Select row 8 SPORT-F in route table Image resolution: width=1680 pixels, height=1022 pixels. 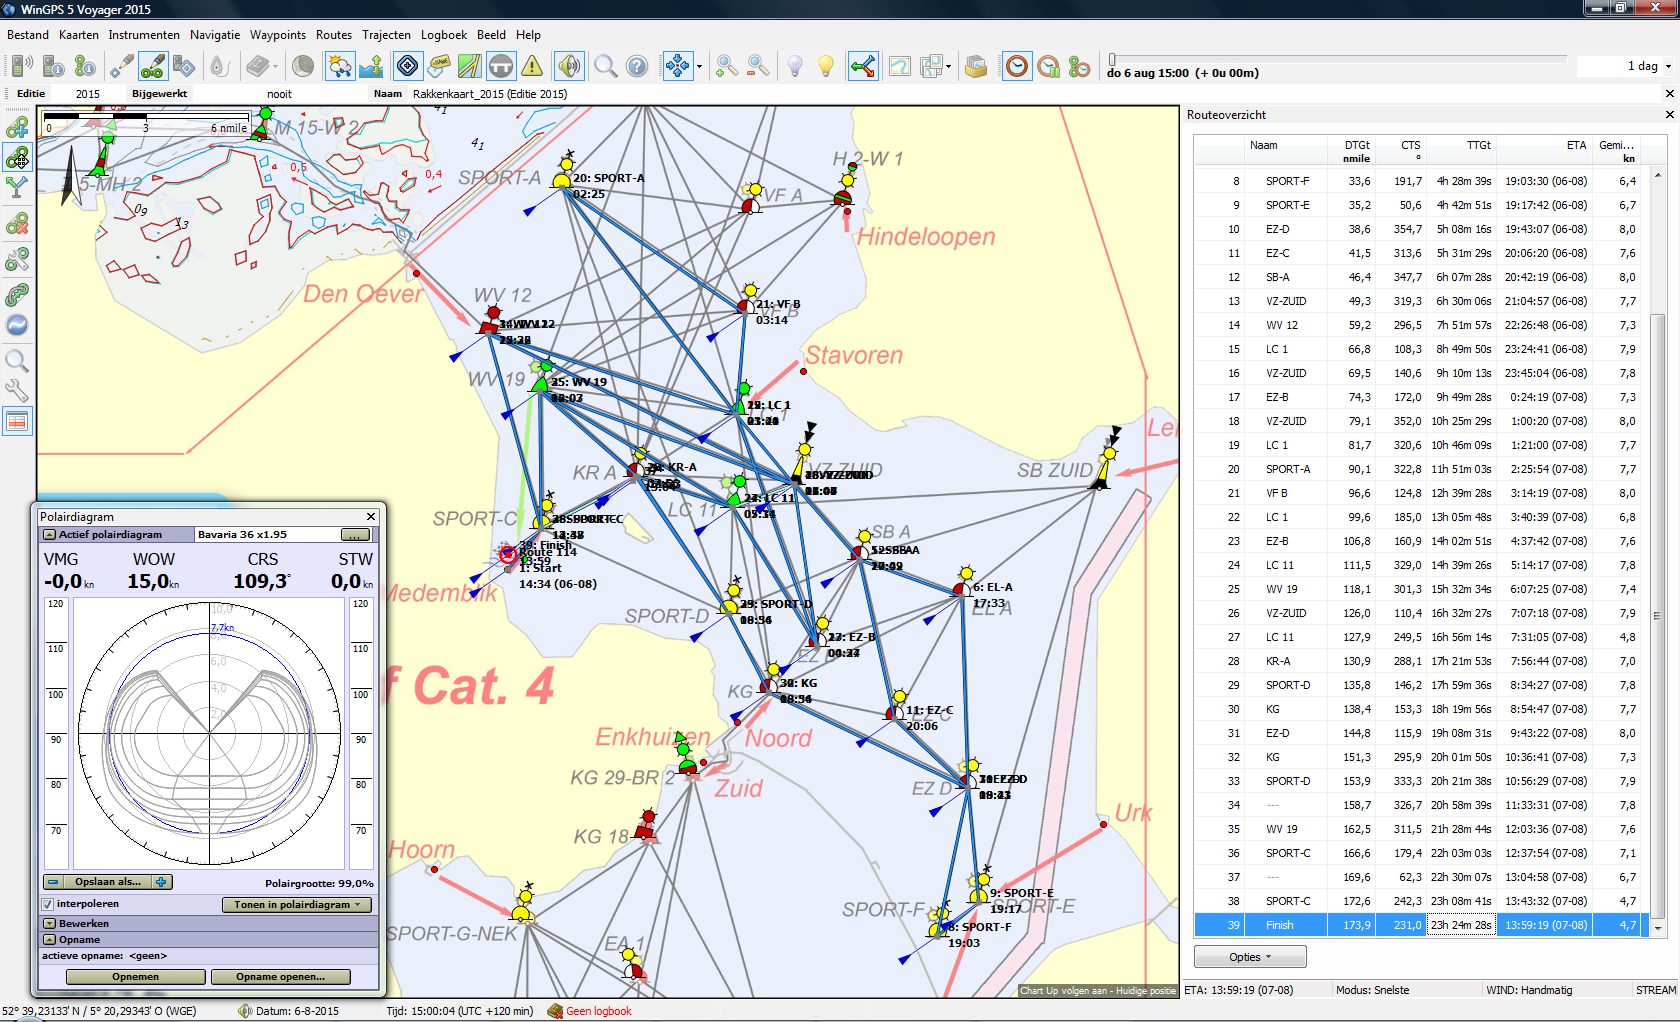click(1419, 181)
